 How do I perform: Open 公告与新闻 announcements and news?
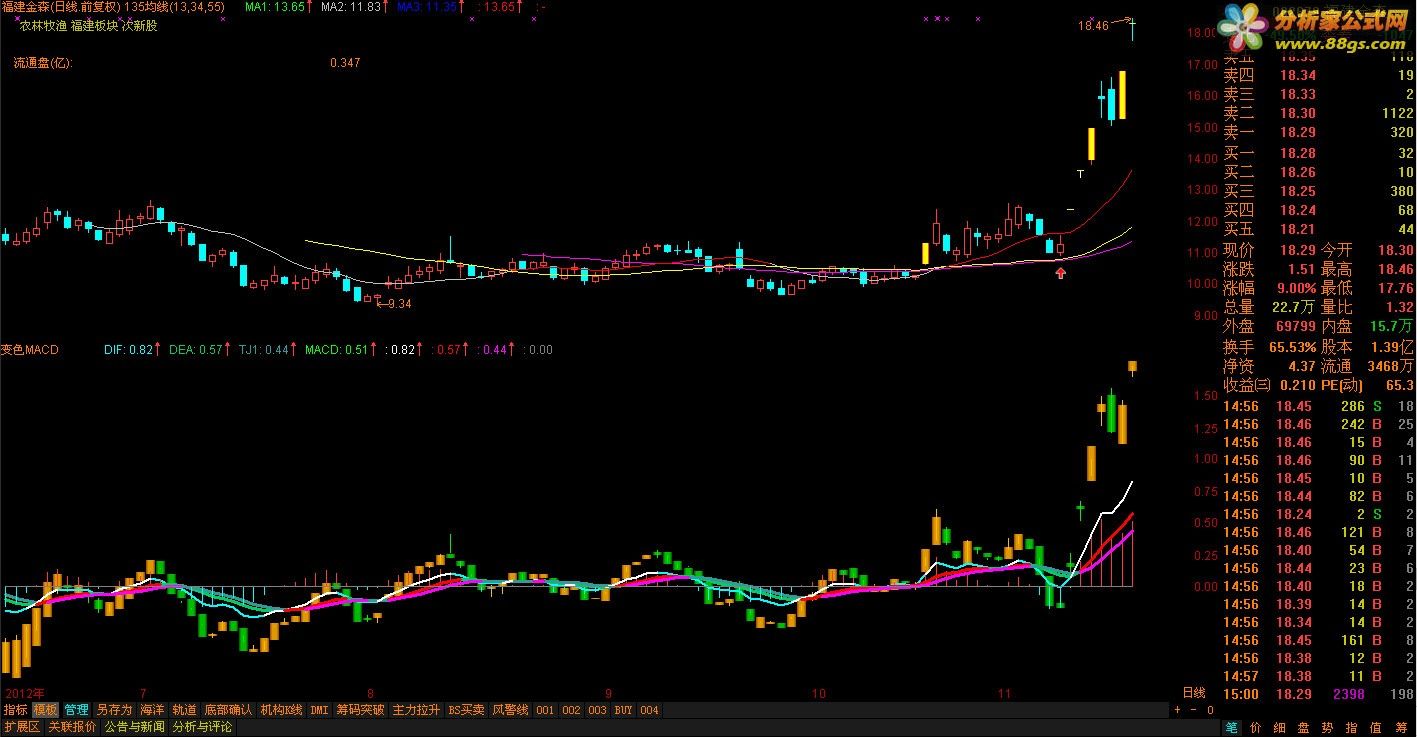pyautogui.click(x=134, y=727)
